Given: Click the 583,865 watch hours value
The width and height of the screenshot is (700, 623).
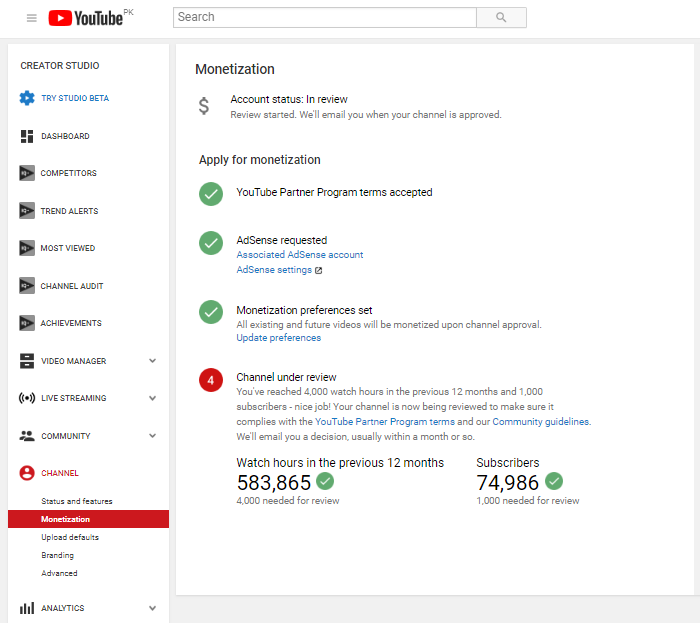Looking at the screenshot, I should (274, 482).
